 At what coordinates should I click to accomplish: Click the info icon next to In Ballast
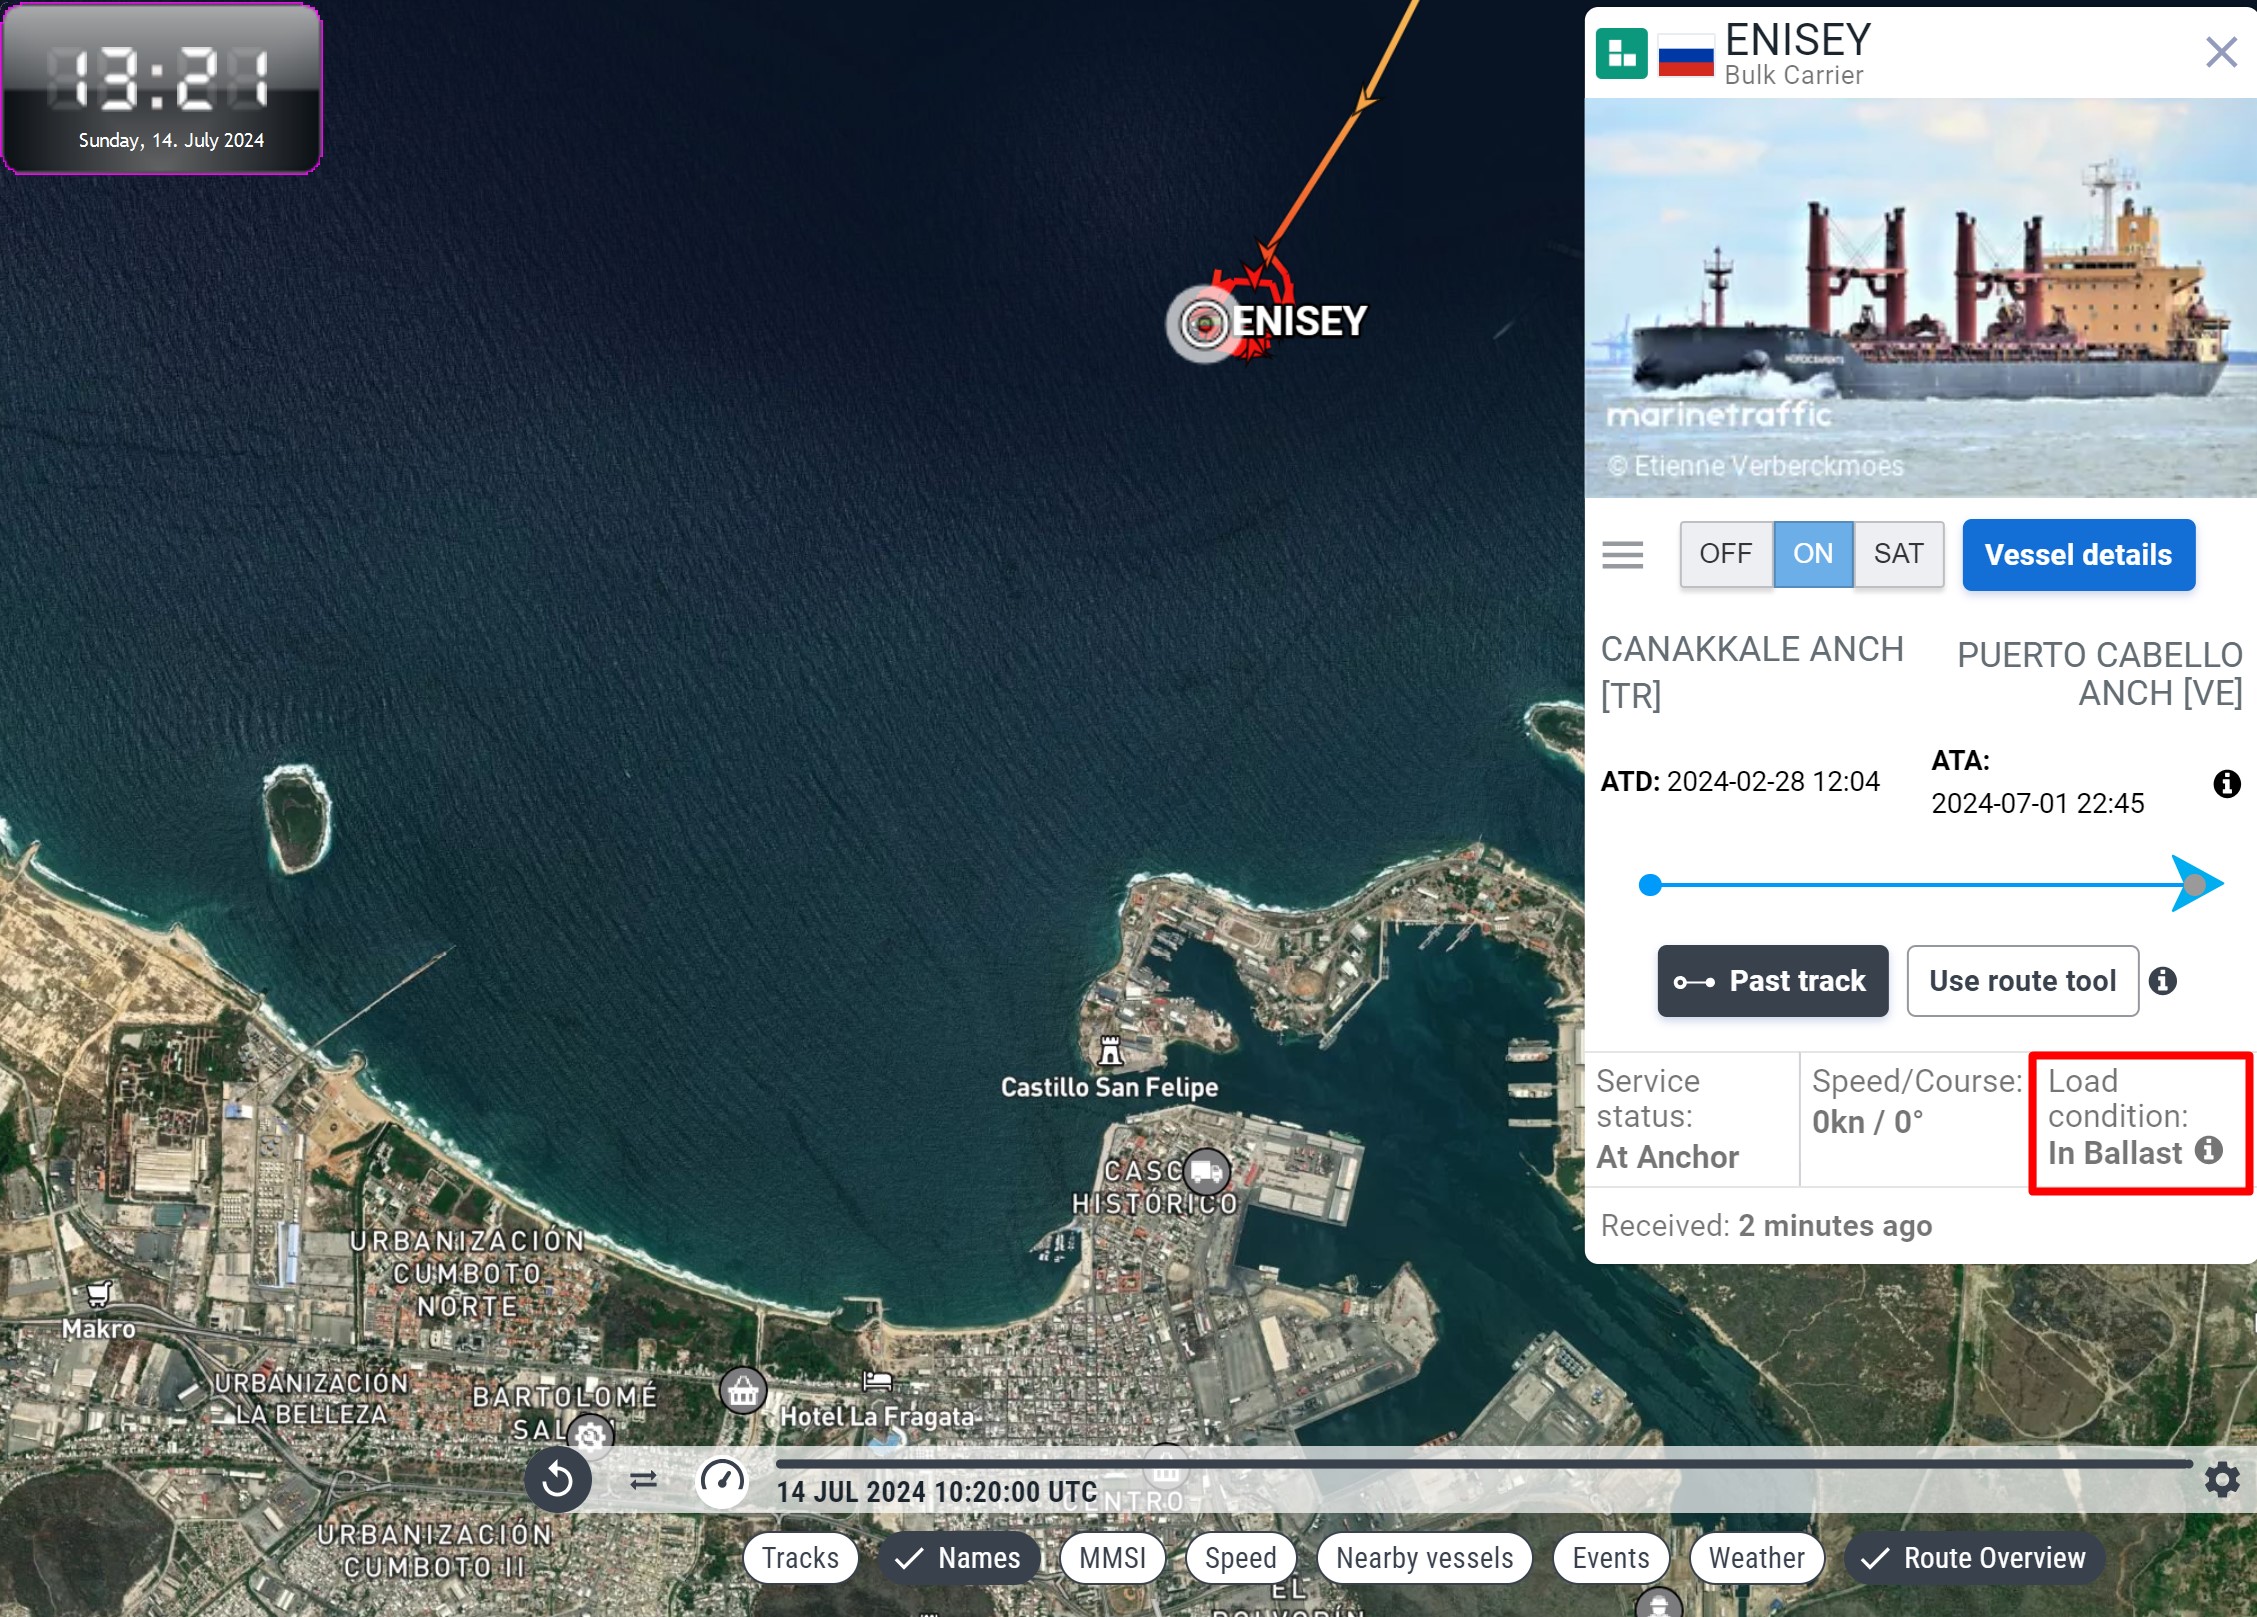point(2209,1151)
